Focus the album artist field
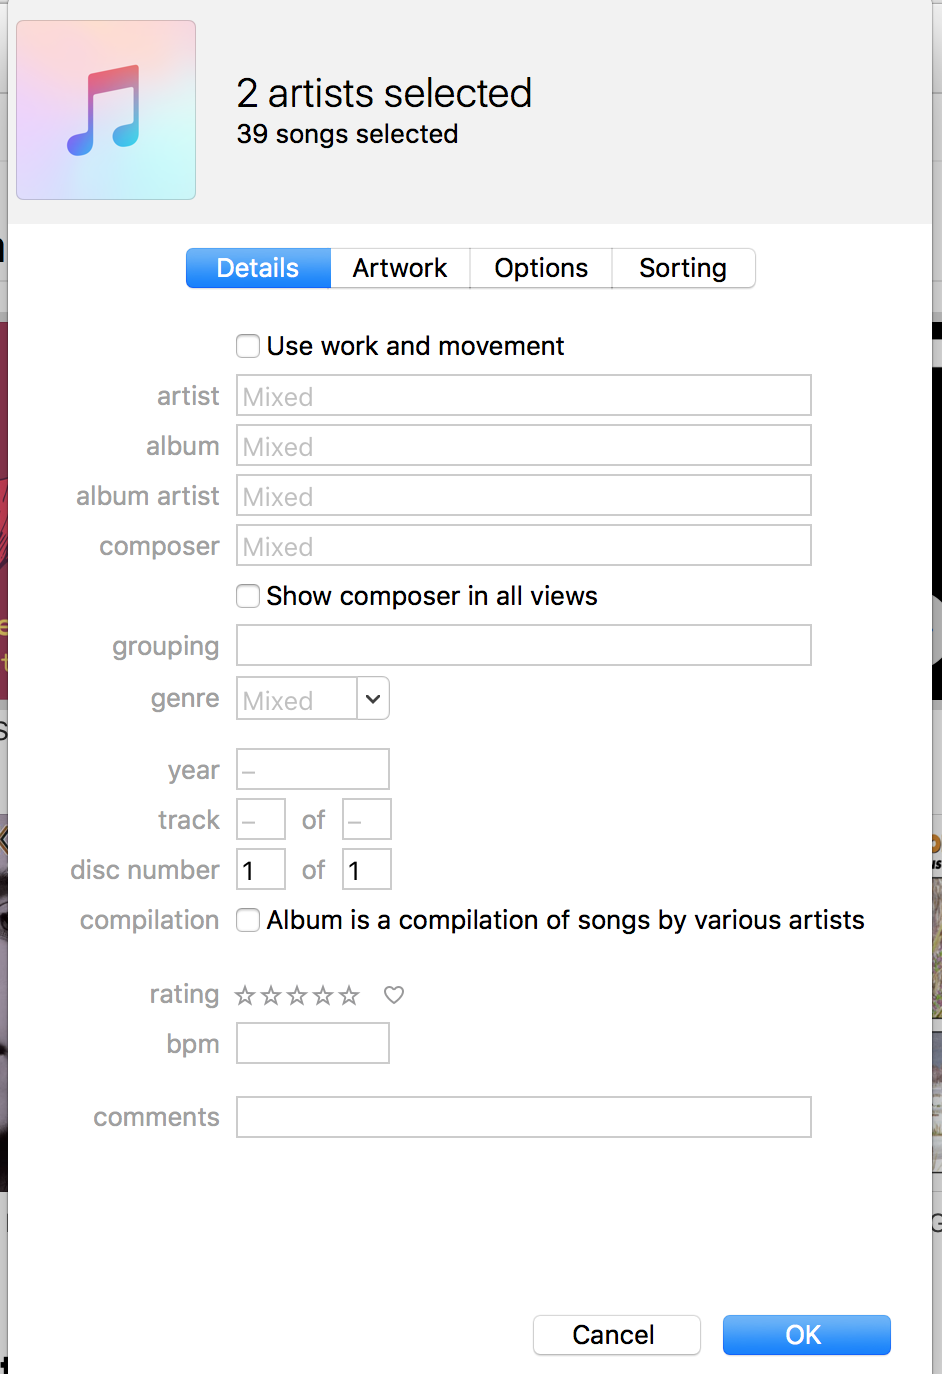 click(523, 496)
